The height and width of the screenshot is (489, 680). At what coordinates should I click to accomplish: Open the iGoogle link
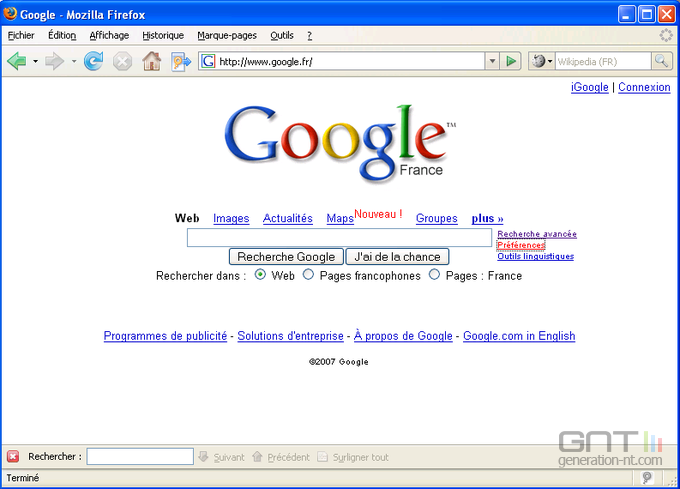click(x=590, y=87)
